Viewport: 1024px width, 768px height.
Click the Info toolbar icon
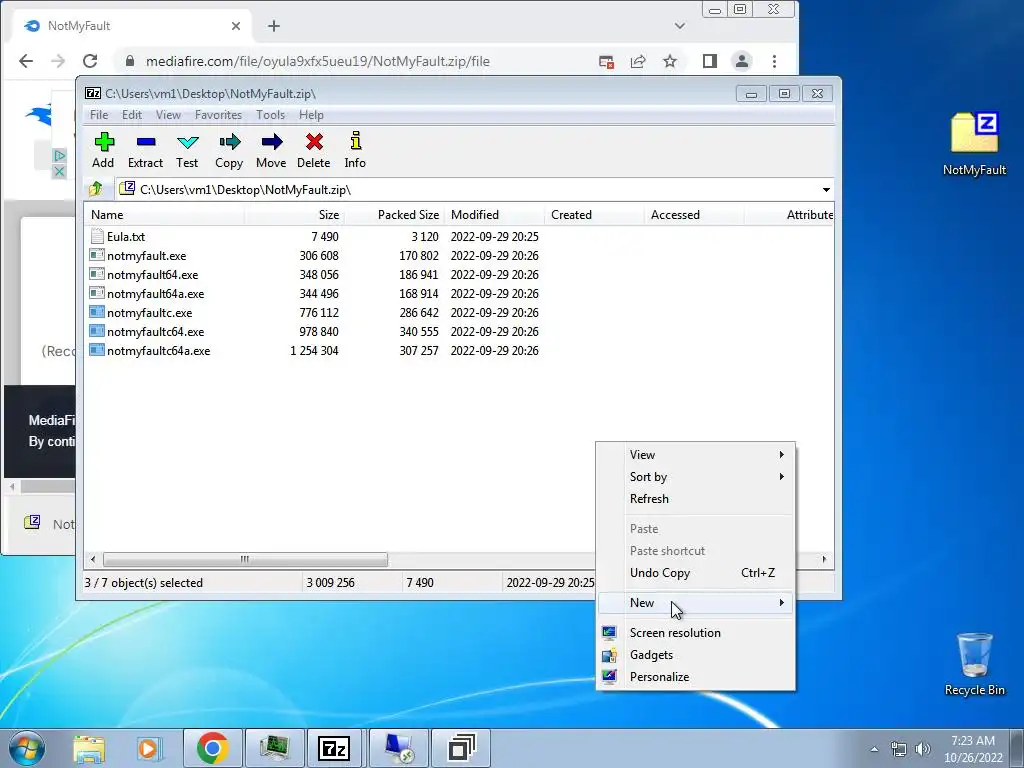[x=355, y=141]
